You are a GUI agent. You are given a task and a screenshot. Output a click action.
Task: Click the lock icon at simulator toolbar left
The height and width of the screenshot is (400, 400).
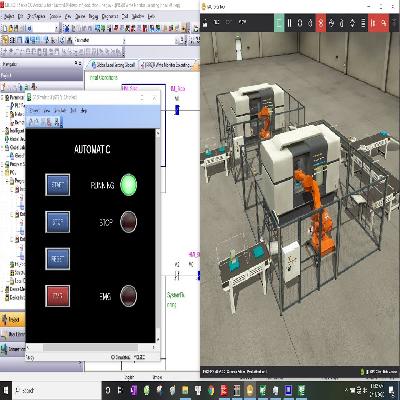(205, 23)
